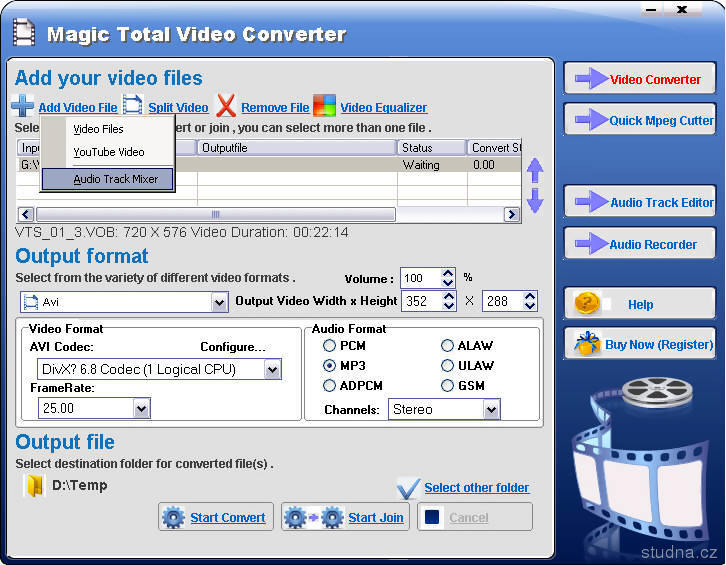This screenshot has height=565, width=726.
Task: Click the double gear Start Join icon
Action: pyautogui.click(x=314, y=517)
